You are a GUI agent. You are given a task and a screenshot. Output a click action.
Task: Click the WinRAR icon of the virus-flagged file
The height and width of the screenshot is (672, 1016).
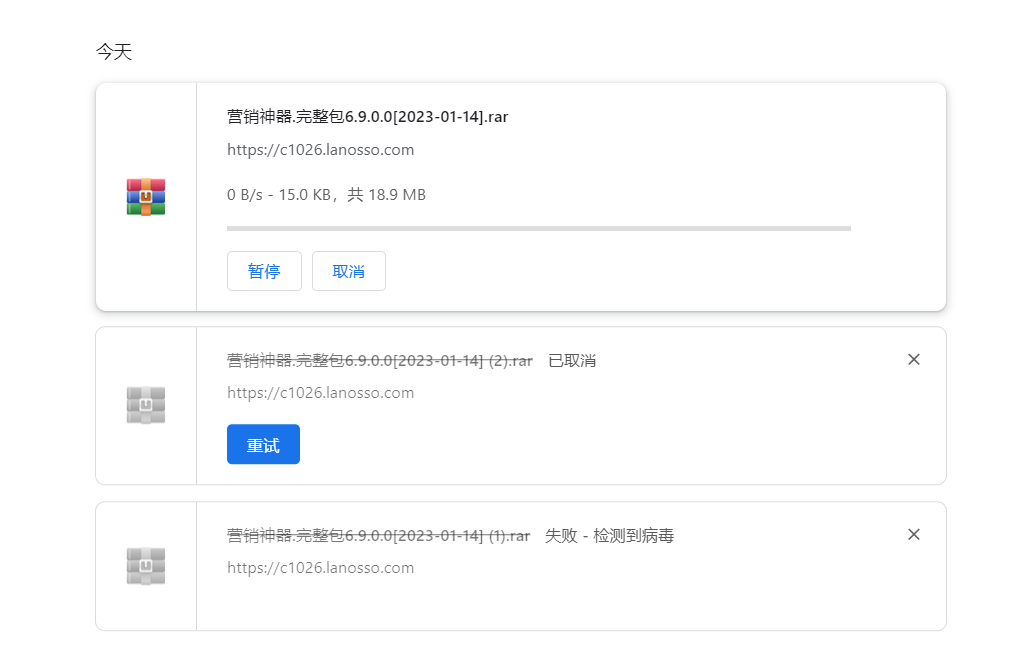145,565
